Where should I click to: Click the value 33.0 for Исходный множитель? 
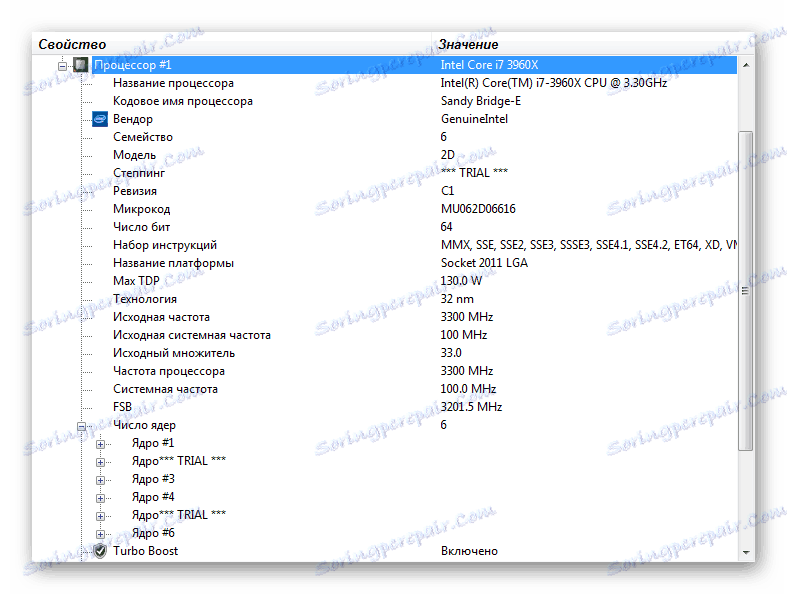451,353
